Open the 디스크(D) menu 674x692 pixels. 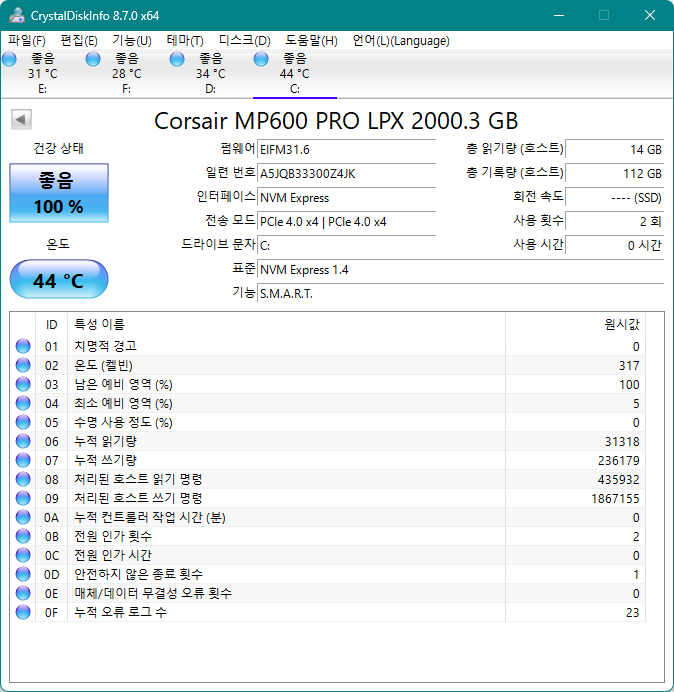pos(244,41)
